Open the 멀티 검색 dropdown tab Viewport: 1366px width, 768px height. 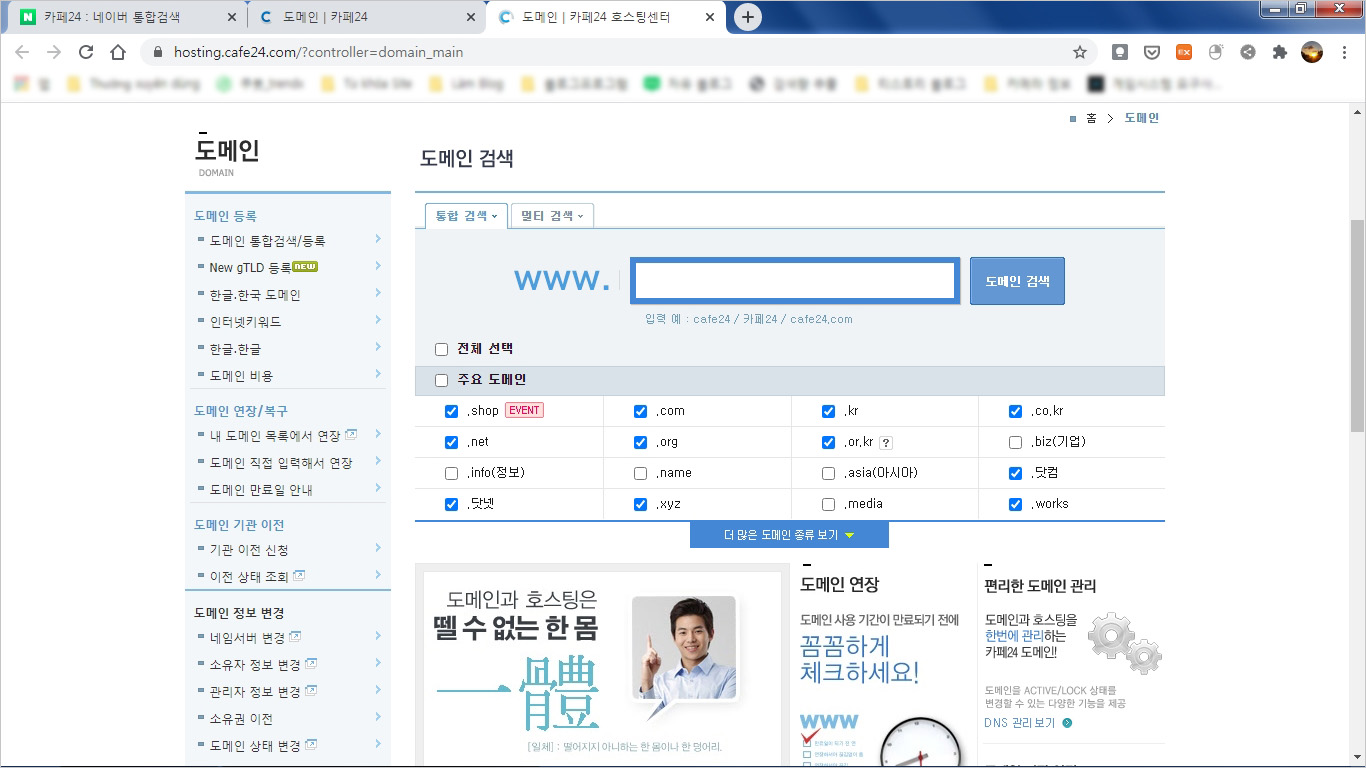[x=552, y=215]
